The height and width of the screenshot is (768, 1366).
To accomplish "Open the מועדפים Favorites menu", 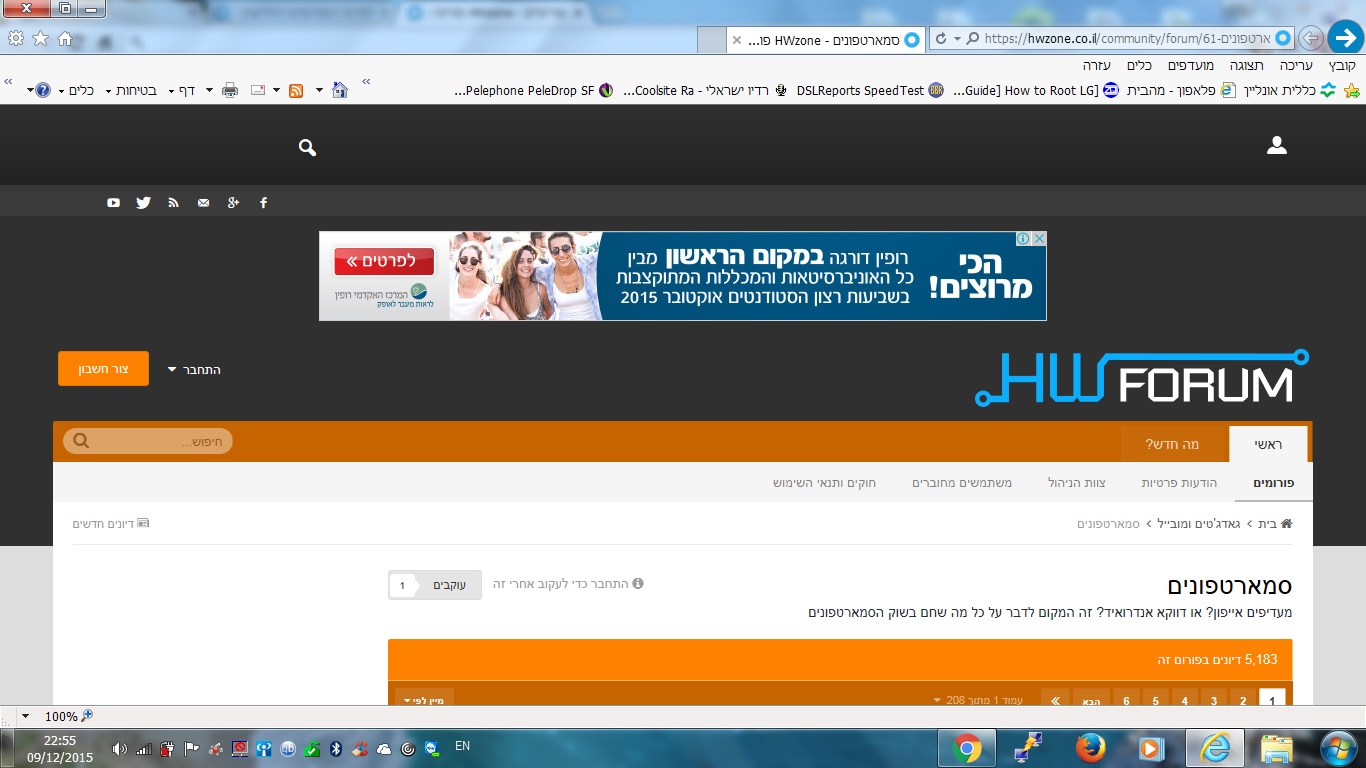I will click(x=1191, y=65).
